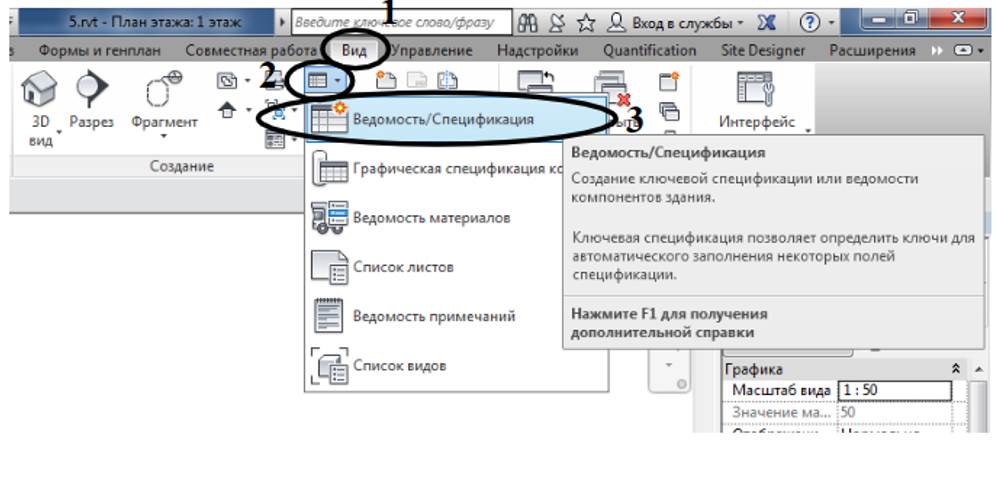
Task: Click the ribbon tabs overflow double-arrow icon
Action: [936, 51]
